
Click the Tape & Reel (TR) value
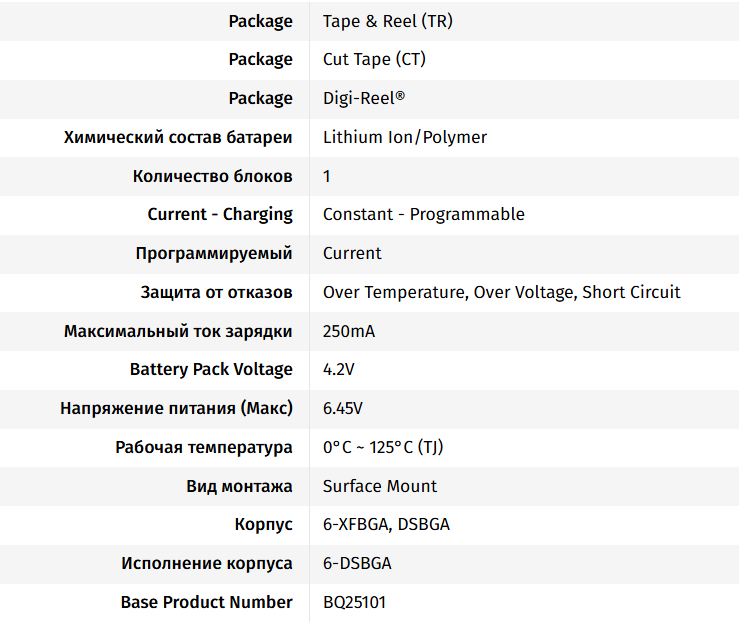pos(387,21)
